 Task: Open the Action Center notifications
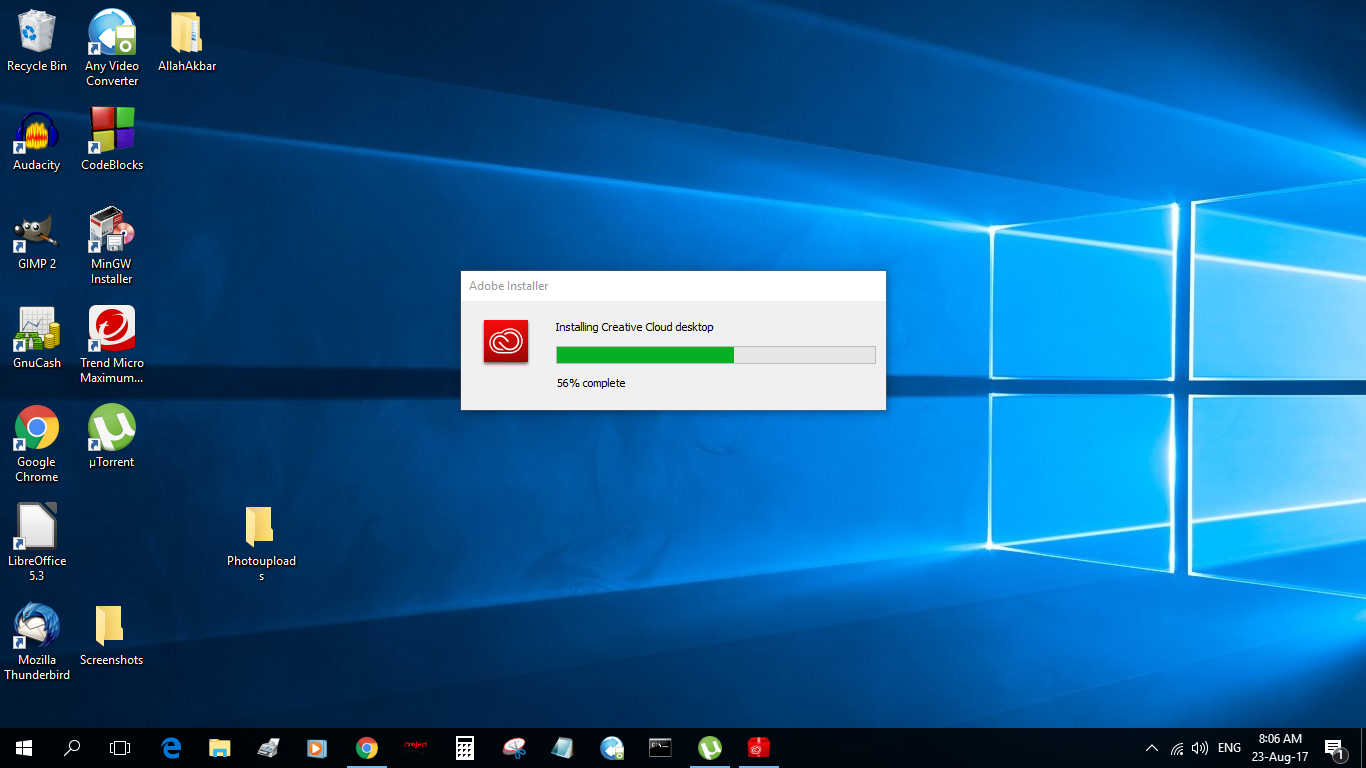[x=1334, y=748]
